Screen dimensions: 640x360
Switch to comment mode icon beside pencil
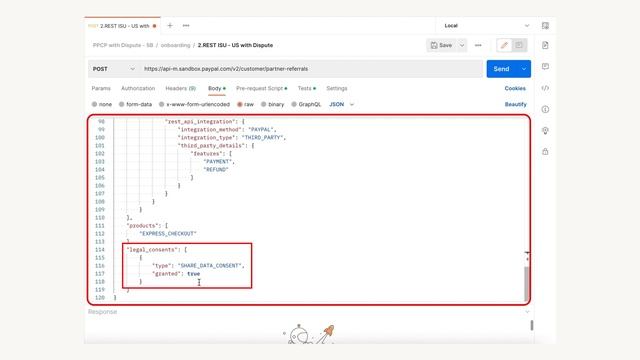519,45
